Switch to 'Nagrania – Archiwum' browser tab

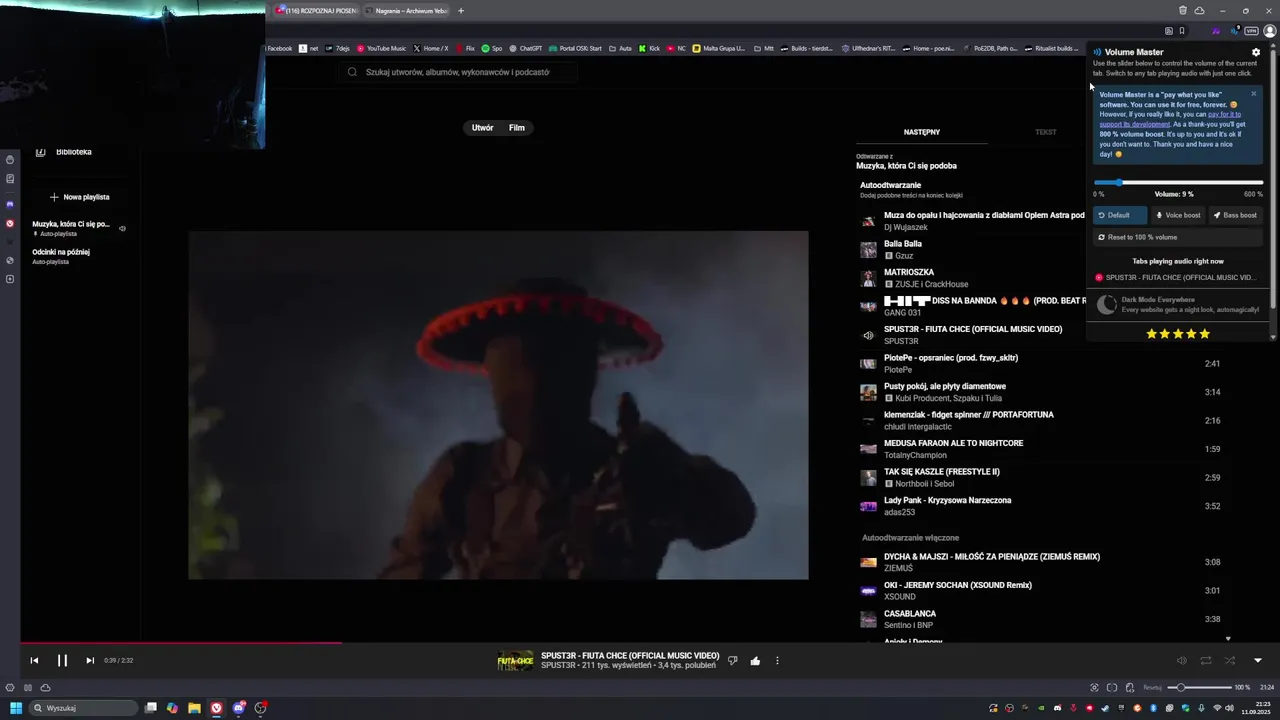point(406,11)
